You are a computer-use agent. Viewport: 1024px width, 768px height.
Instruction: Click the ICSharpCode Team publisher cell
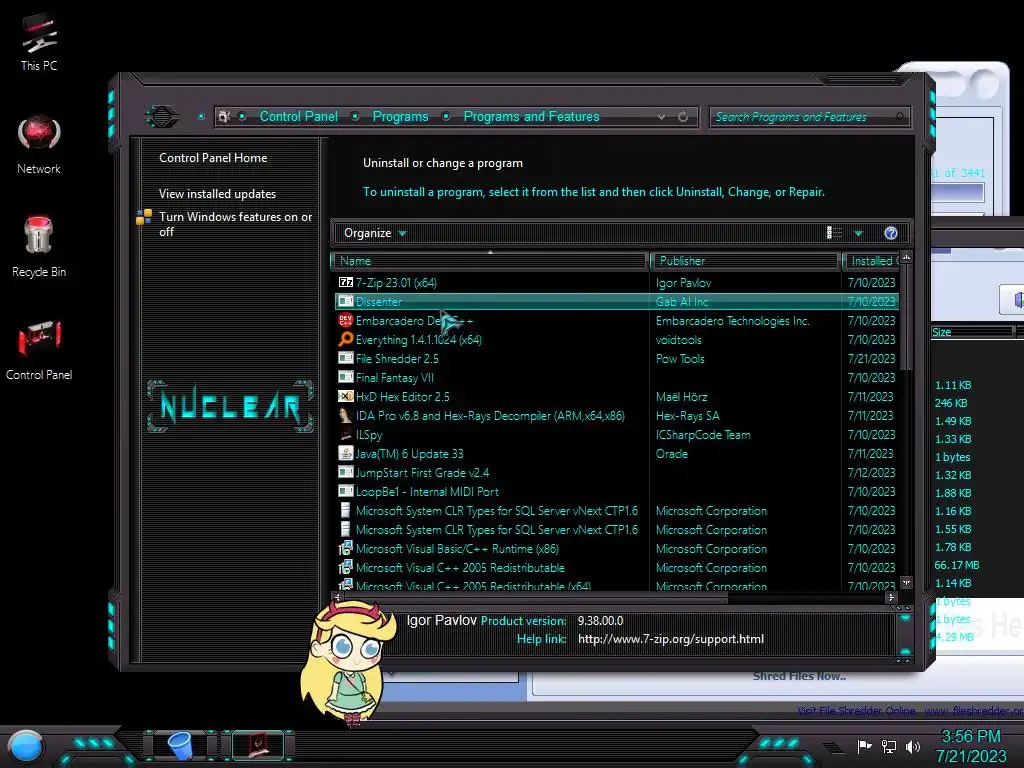coord(703,434)
